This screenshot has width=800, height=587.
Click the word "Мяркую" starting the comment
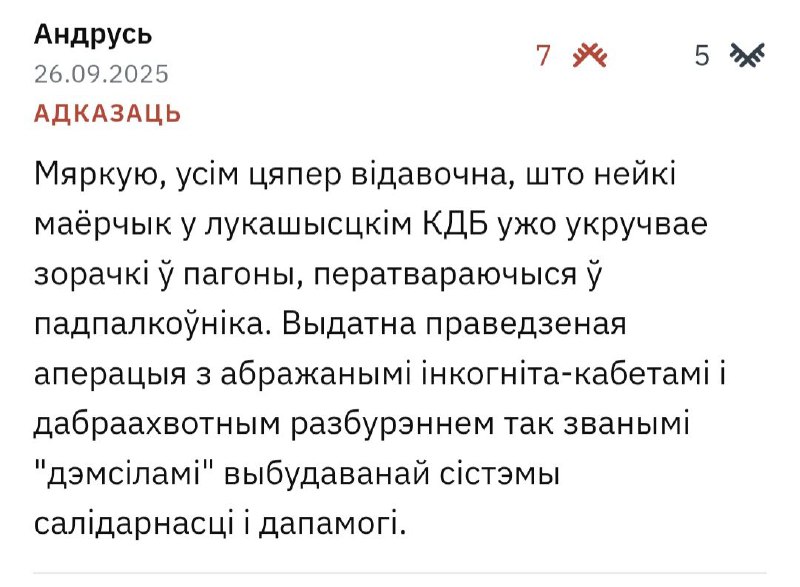91,180
